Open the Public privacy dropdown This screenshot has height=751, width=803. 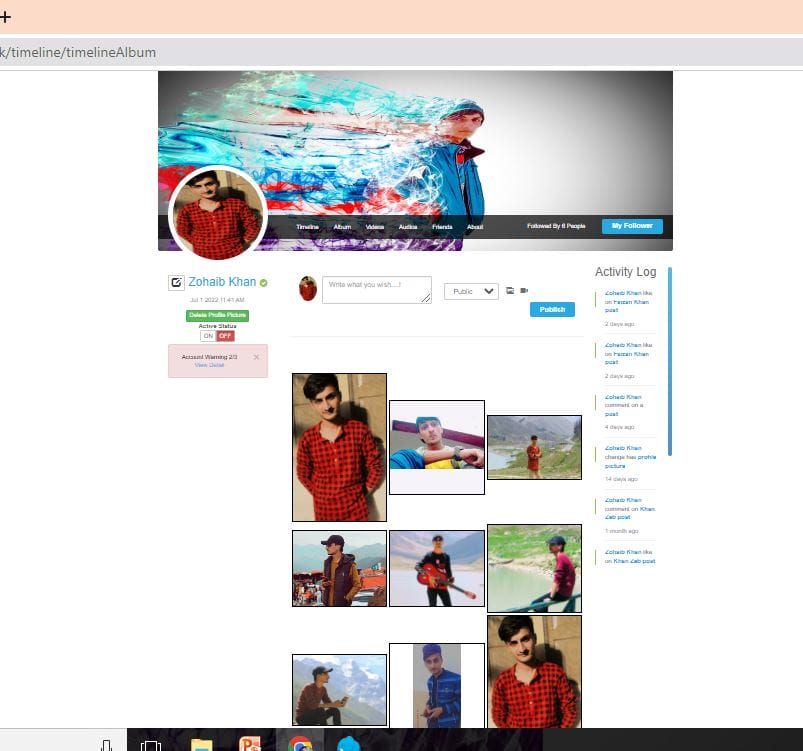point(471,291)
